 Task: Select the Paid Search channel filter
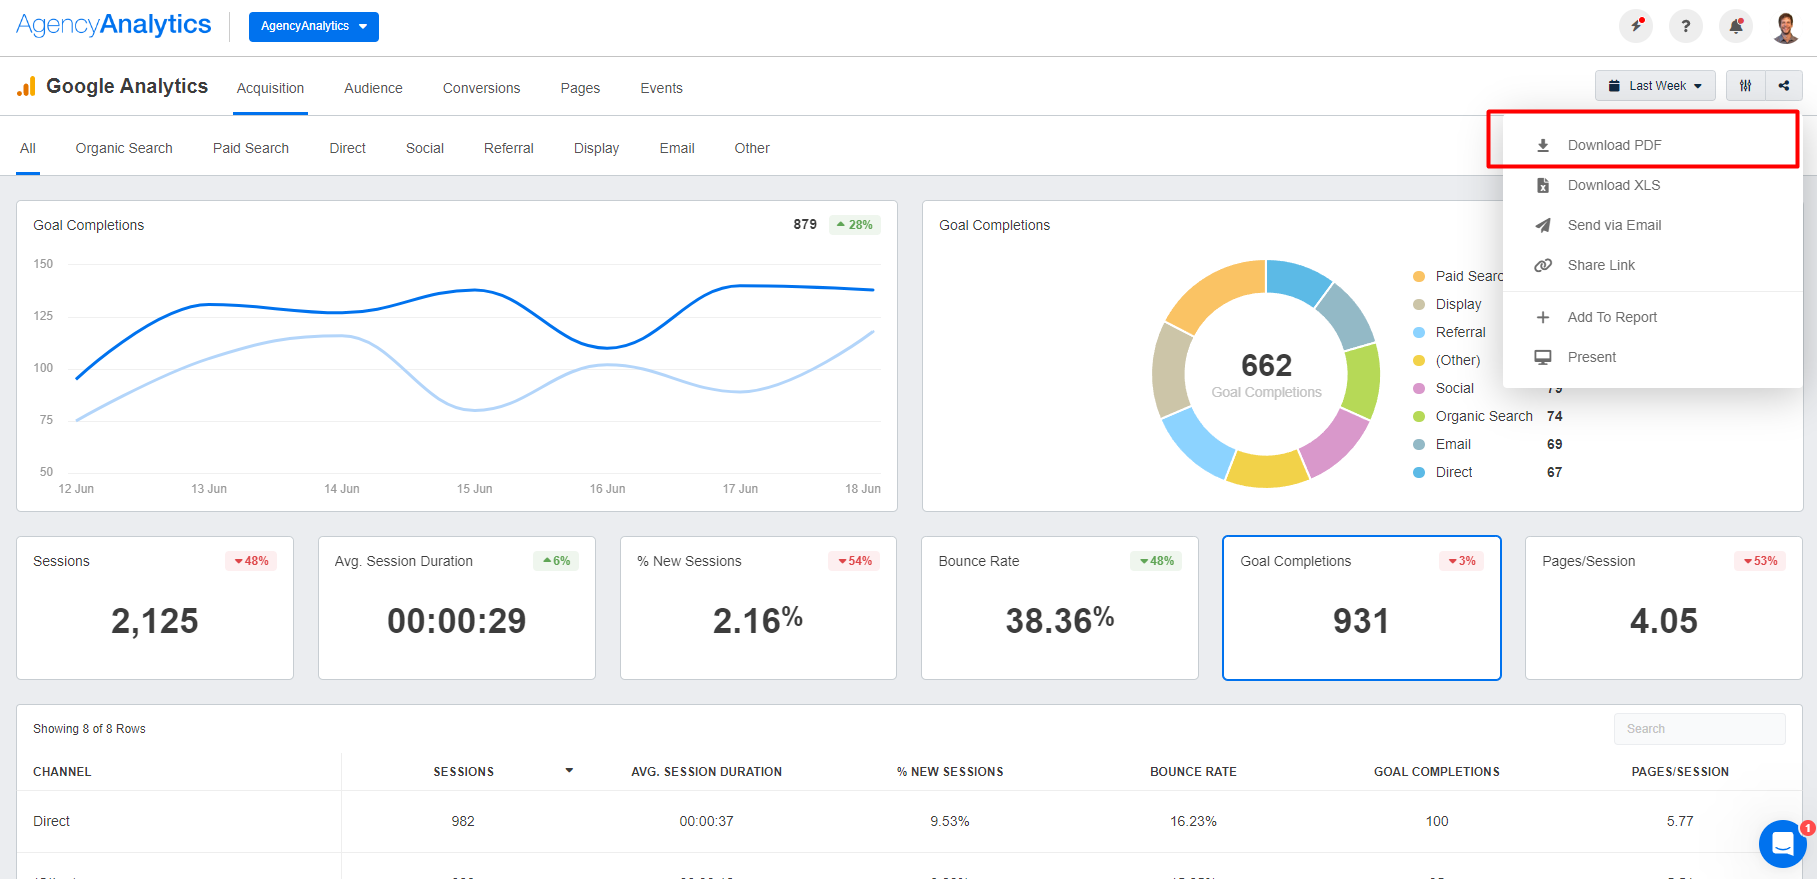(x=251, y=148)
